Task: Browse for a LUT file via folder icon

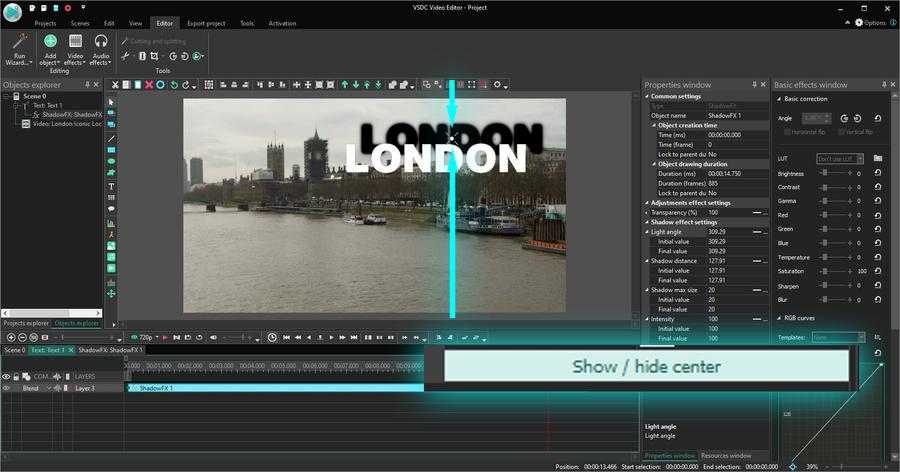Action: 877,158
